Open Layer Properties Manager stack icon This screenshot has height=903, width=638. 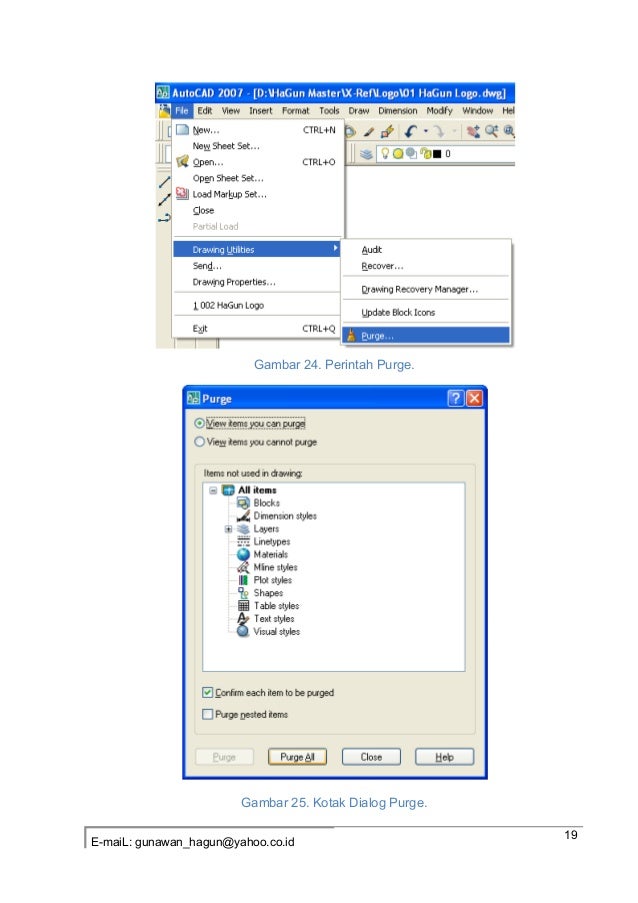tap(366, 154)
